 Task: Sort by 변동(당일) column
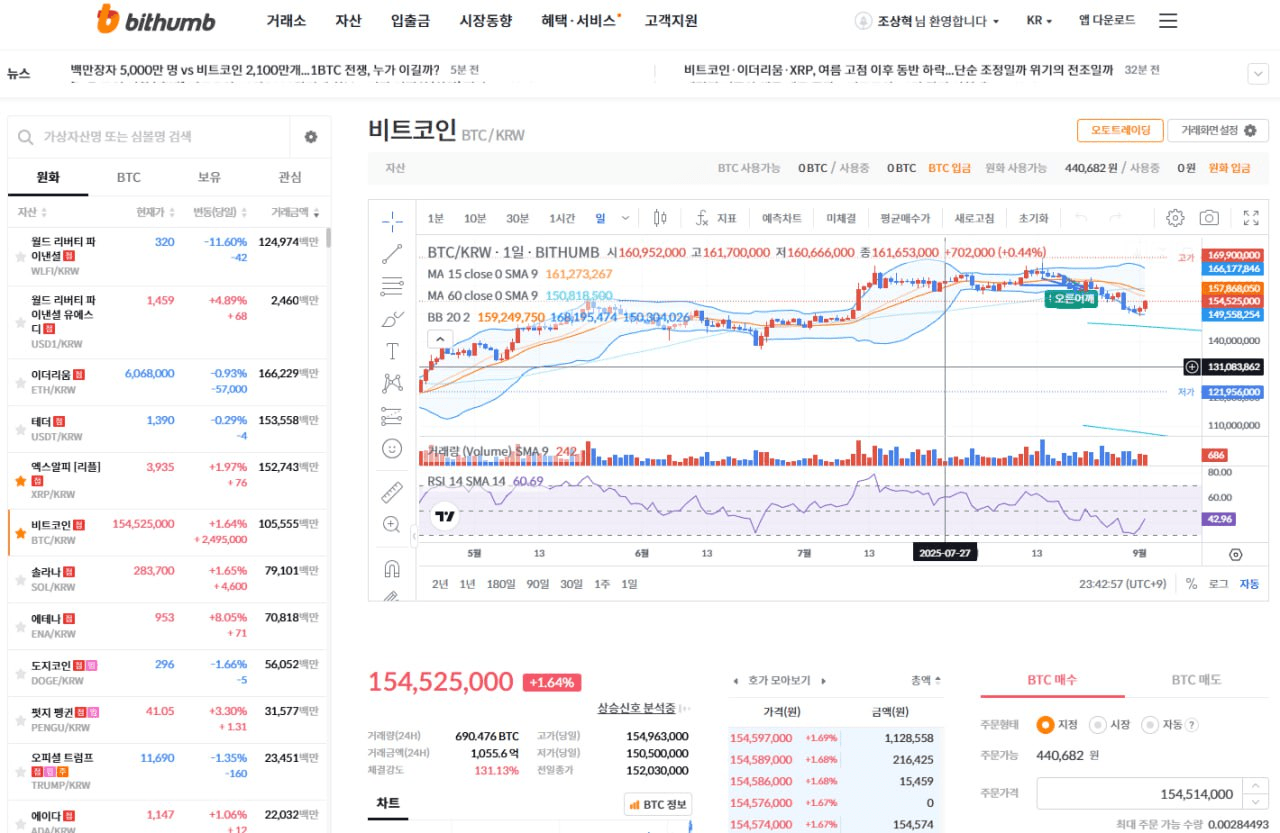coord(220,212)
